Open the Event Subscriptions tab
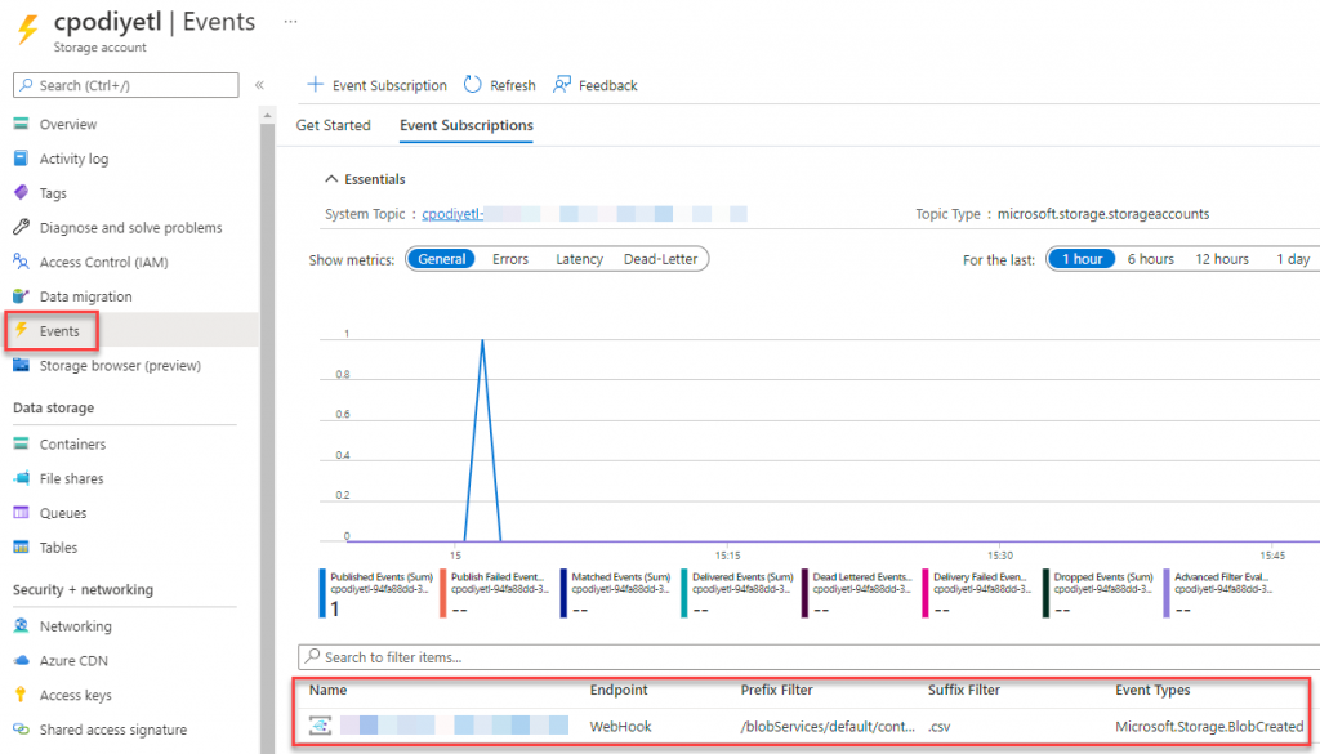 coord(465,125)
